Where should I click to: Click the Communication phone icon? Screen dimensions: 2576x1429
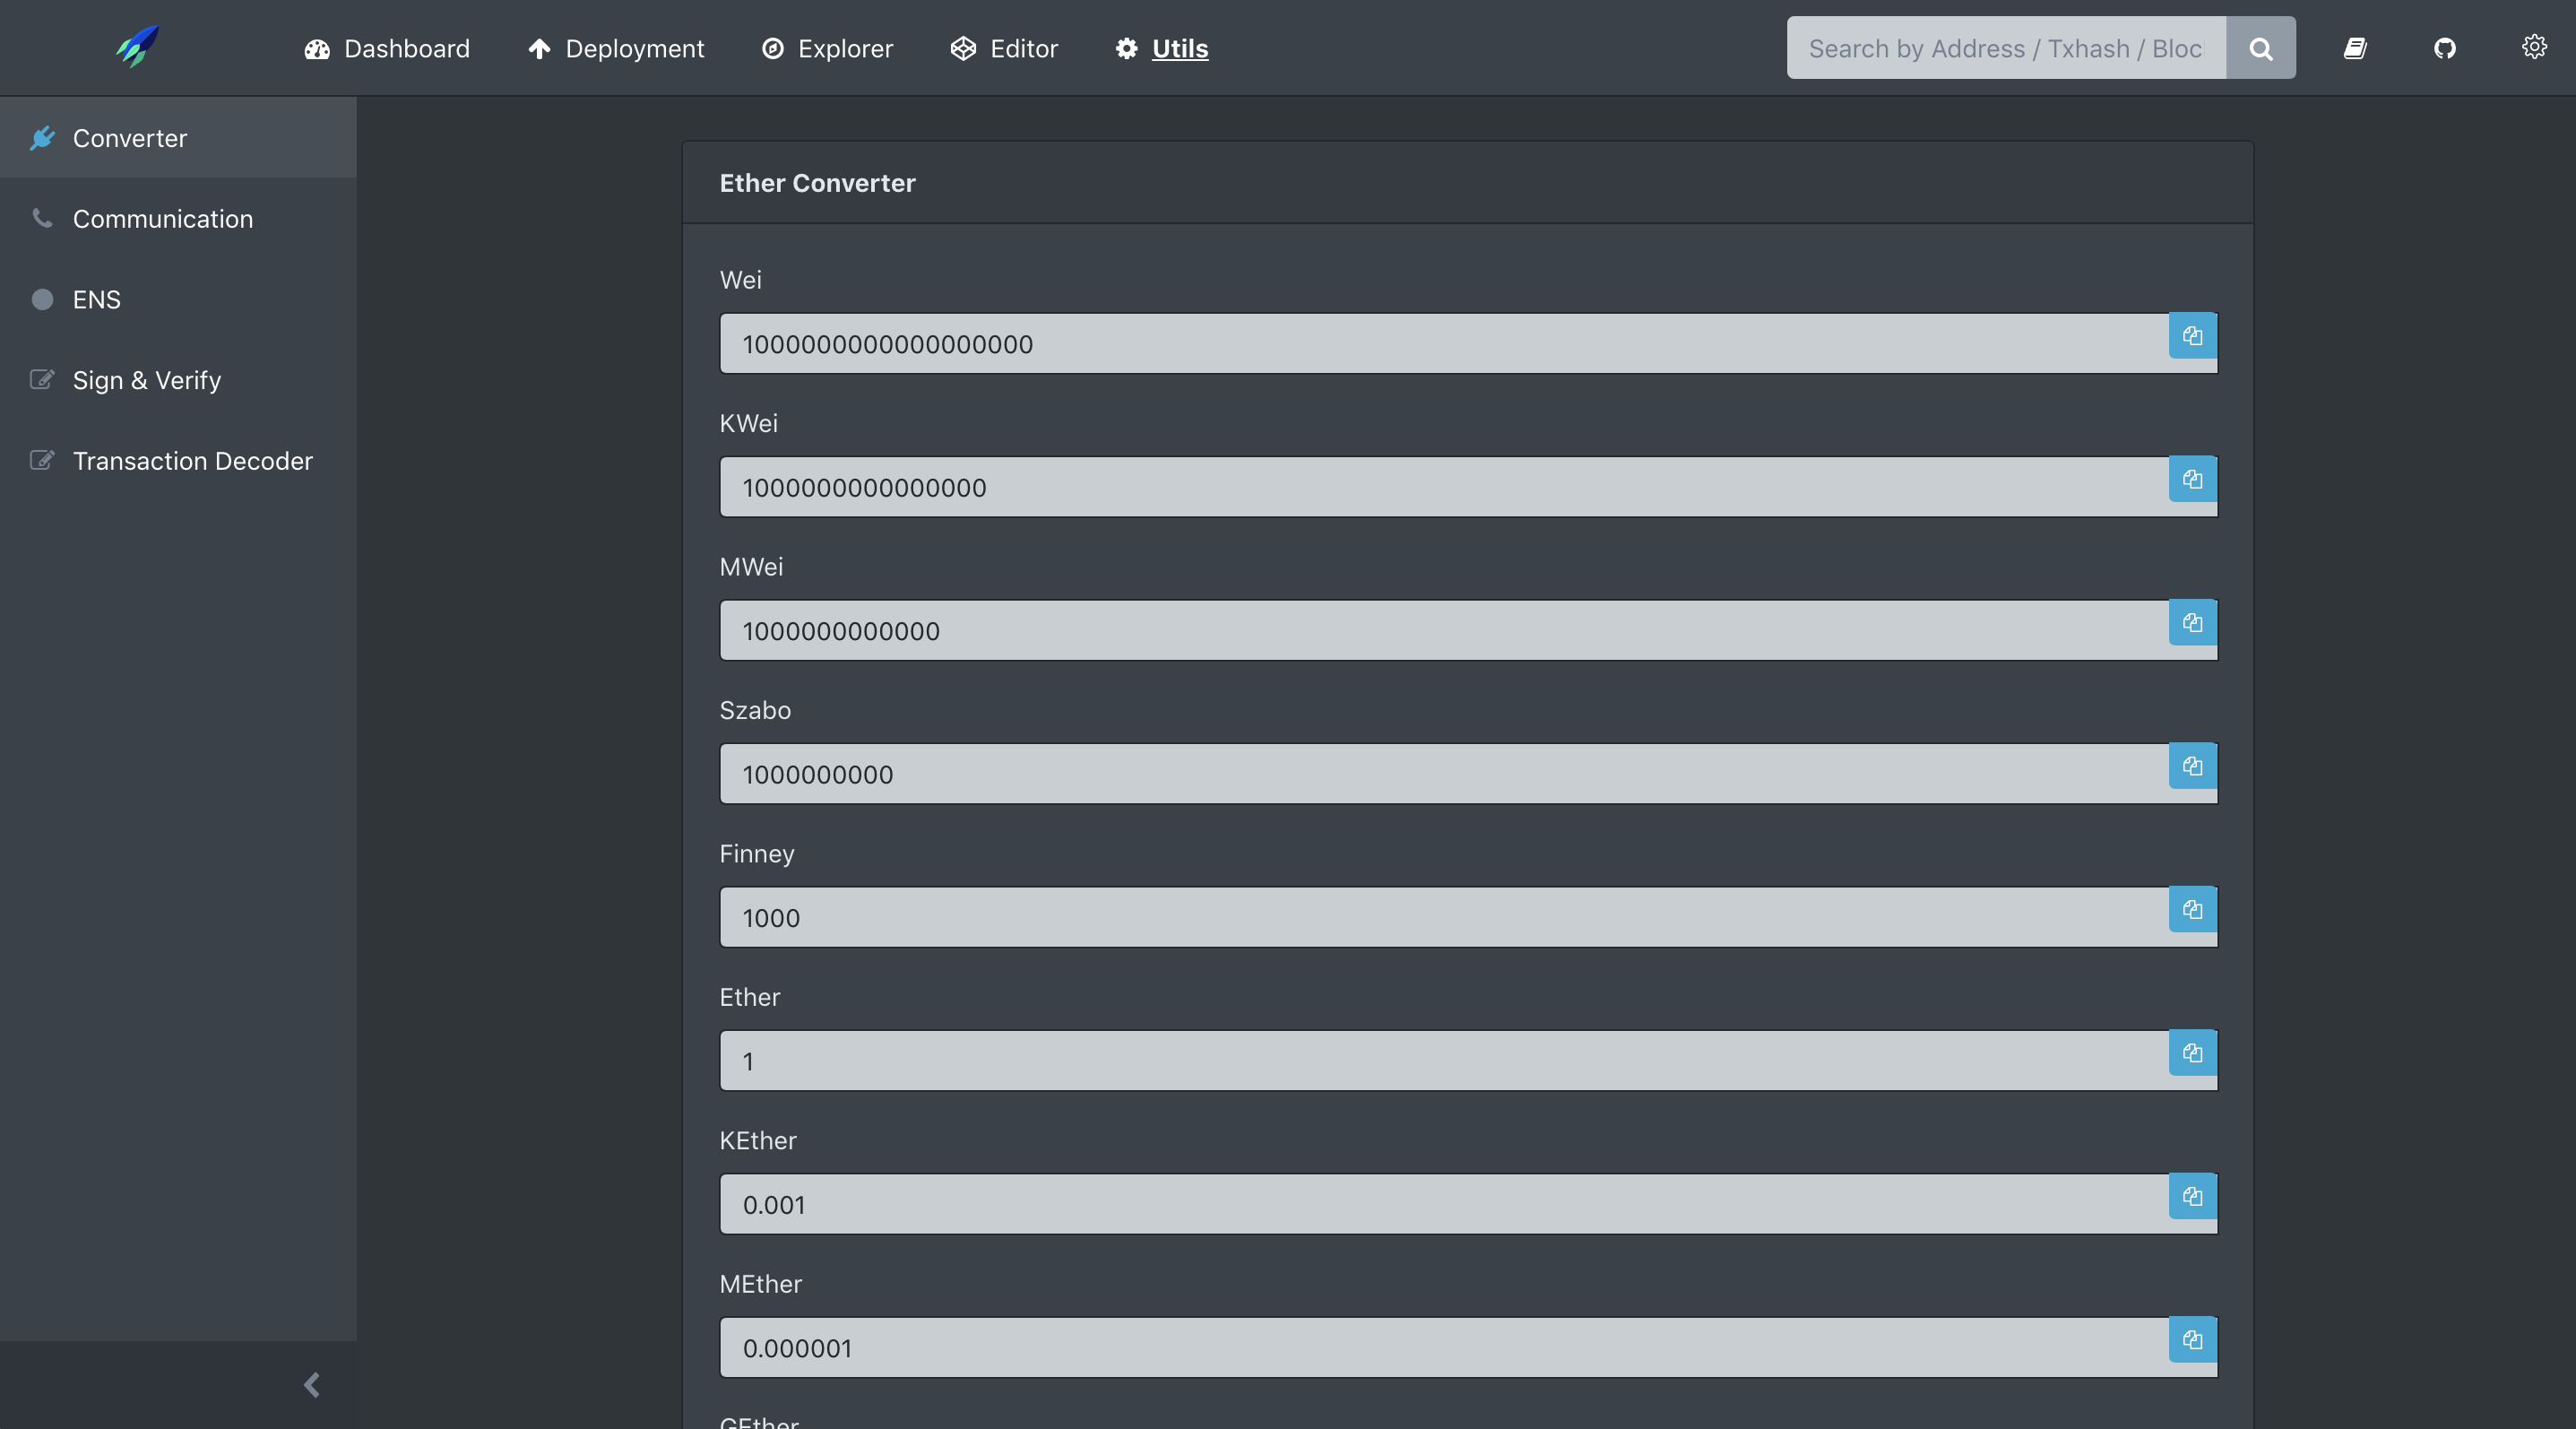click(42, 218)
